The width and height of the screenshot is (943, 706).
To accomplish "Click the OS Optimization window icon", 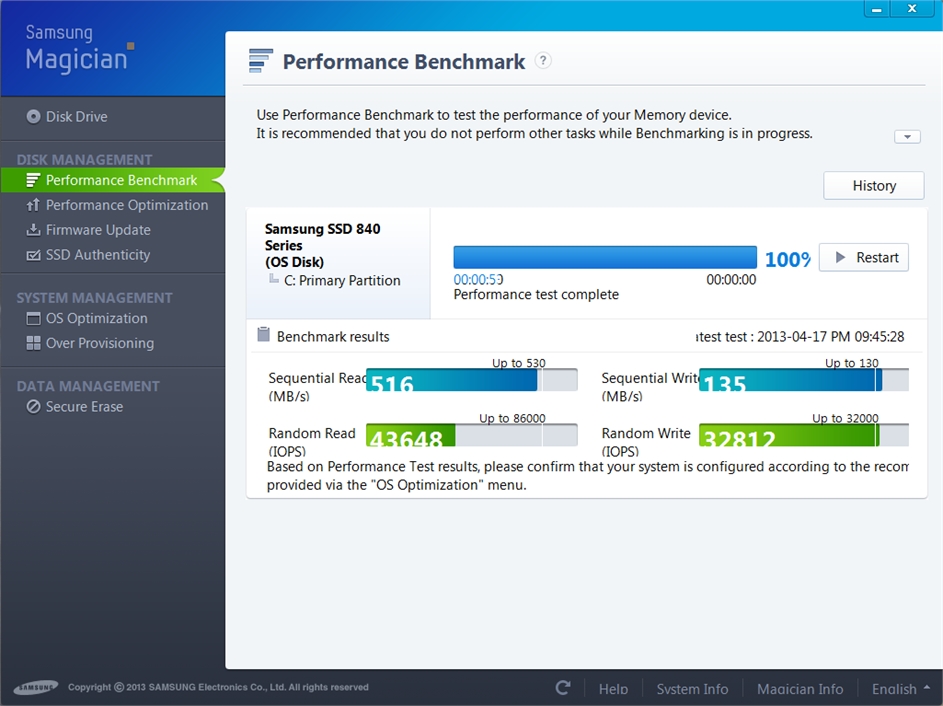I will point(33,318).
